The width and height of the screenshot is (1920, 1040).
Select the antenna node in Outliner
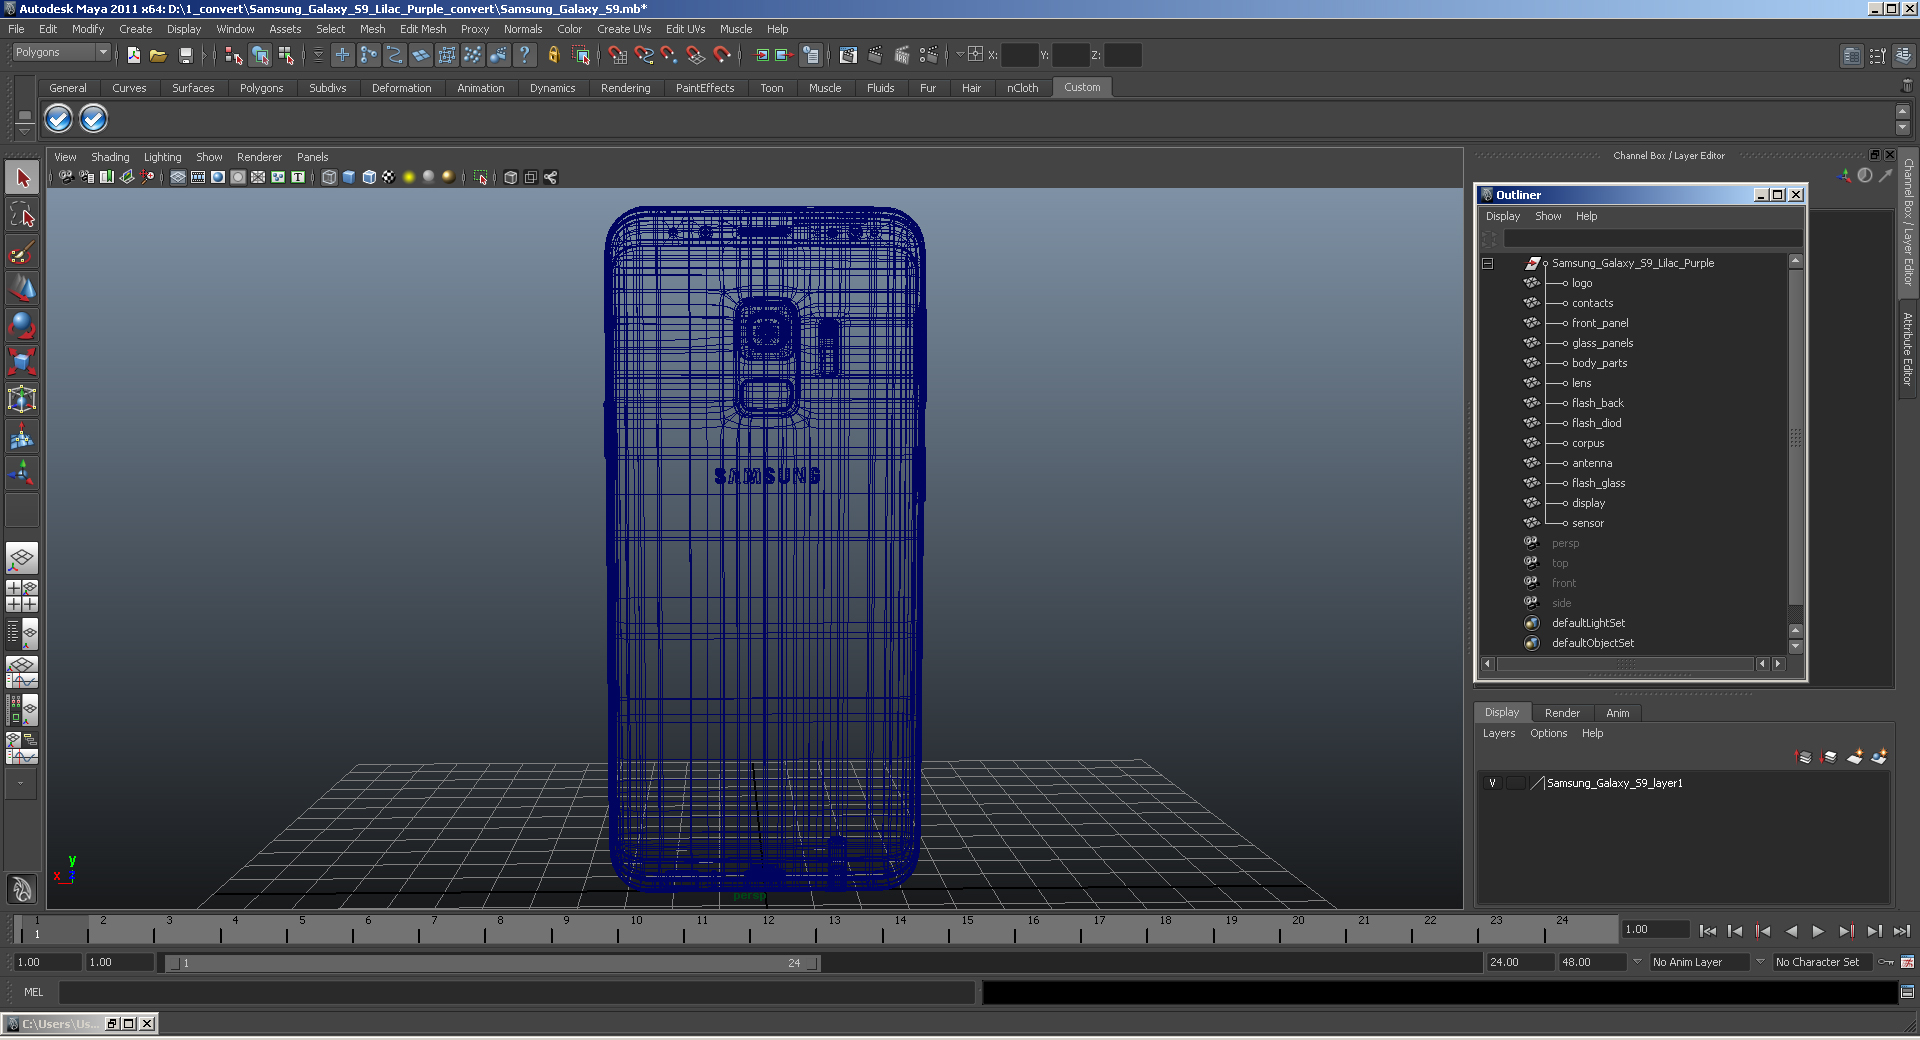click(x=1592, y=463)
